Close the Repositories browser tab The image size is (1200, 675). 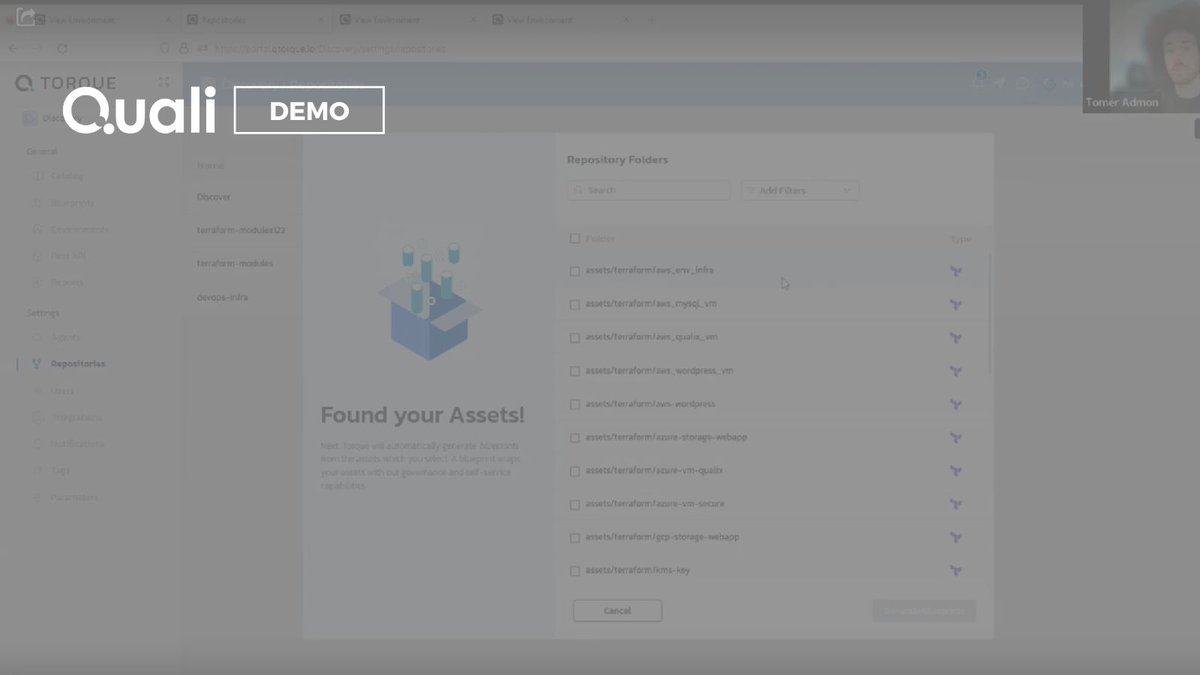tap(320, 20)
